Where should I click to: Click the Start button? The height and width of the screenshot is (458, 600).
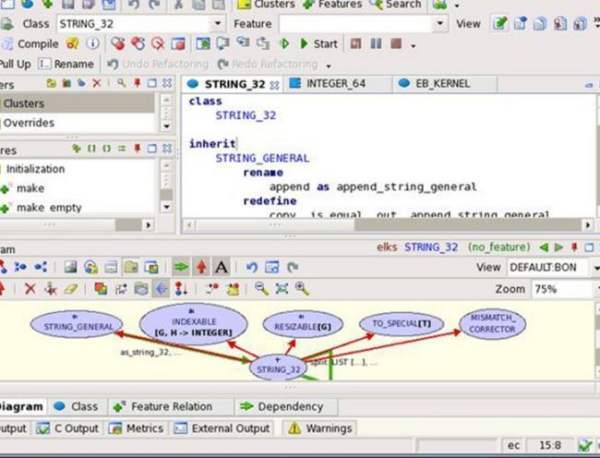[x=319, y=44]
